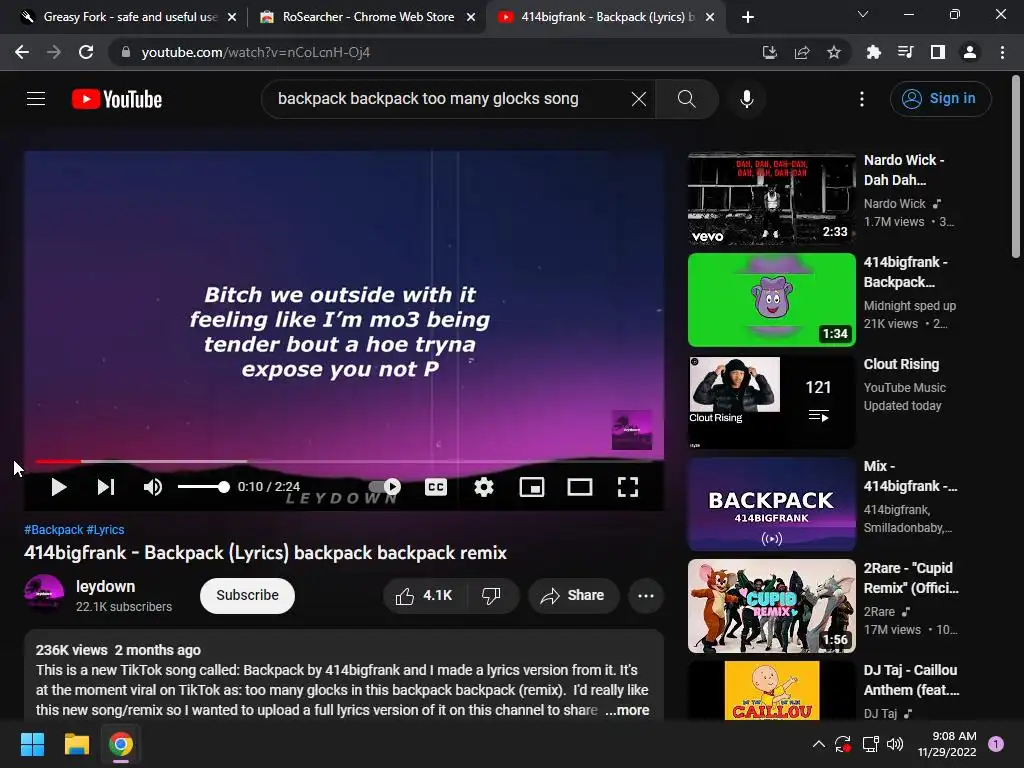Go to the YouTube home logo

[x=117, y=99]
